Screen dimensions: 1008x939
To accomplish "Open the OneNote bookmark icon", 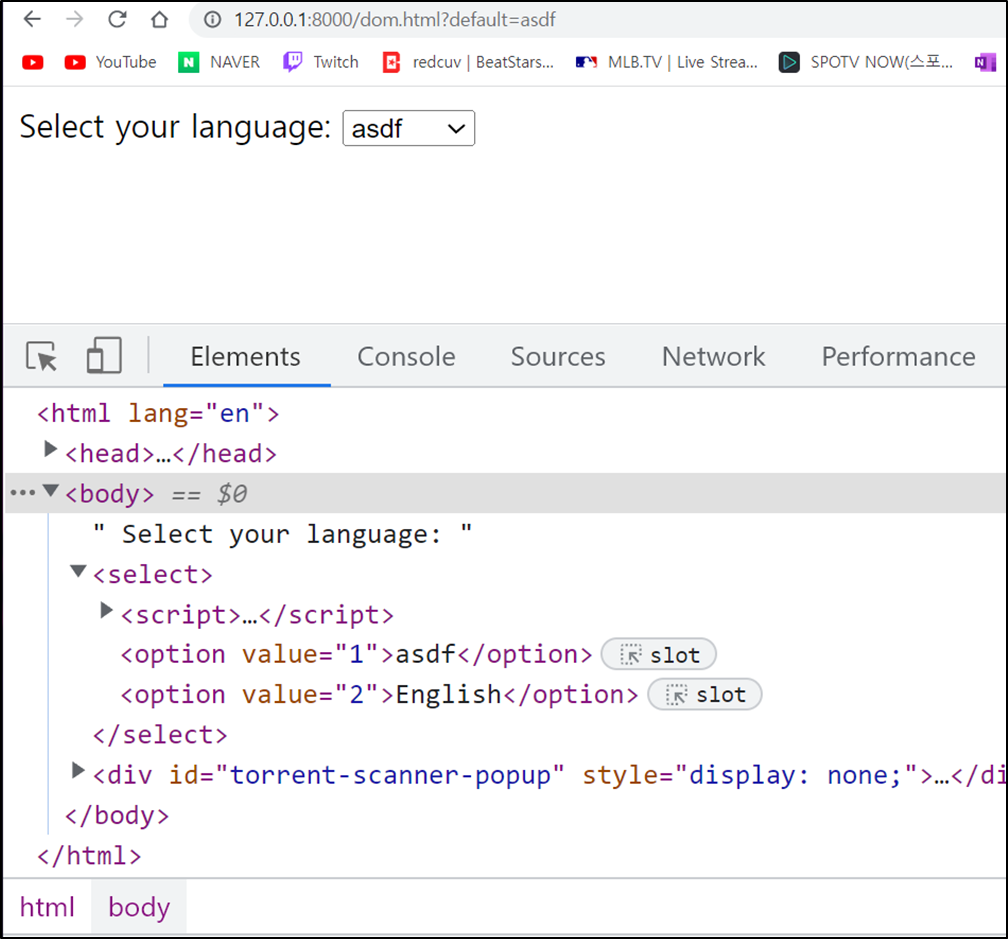I will click(985, 62).
